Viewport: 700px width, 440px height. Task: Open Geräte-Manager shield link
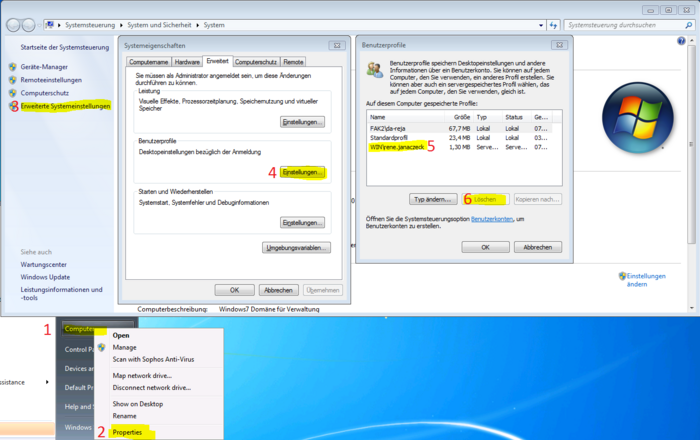pyautogui.click(x=44, y=67)
